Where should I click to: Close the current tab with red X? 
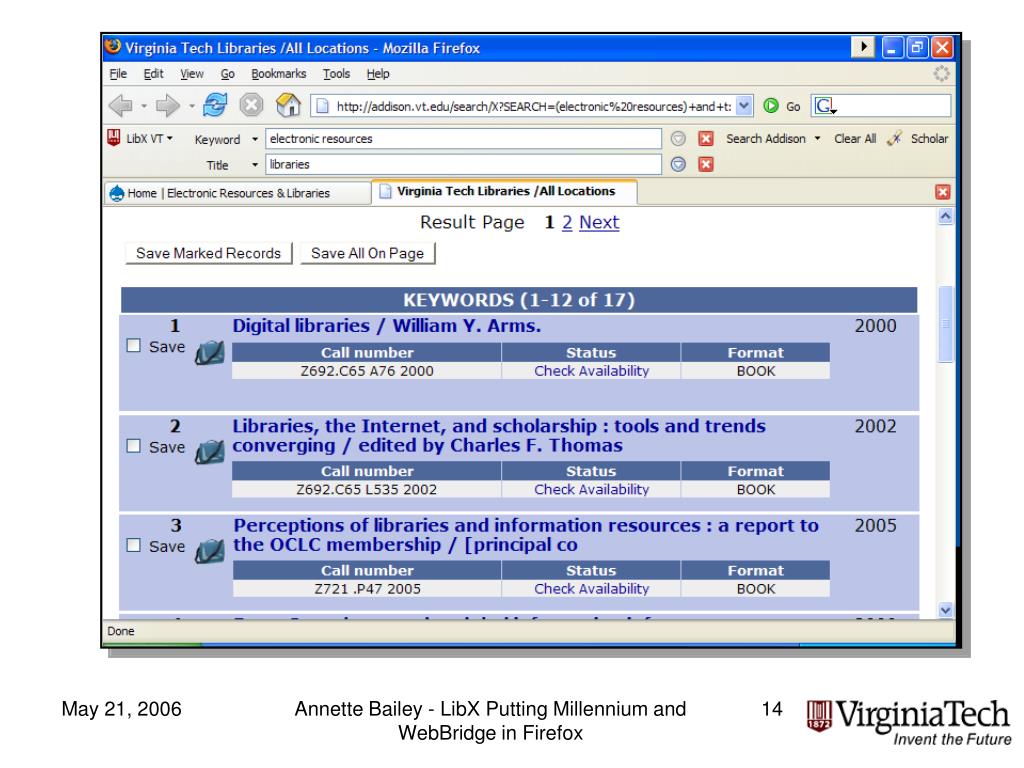pos(942,192)
